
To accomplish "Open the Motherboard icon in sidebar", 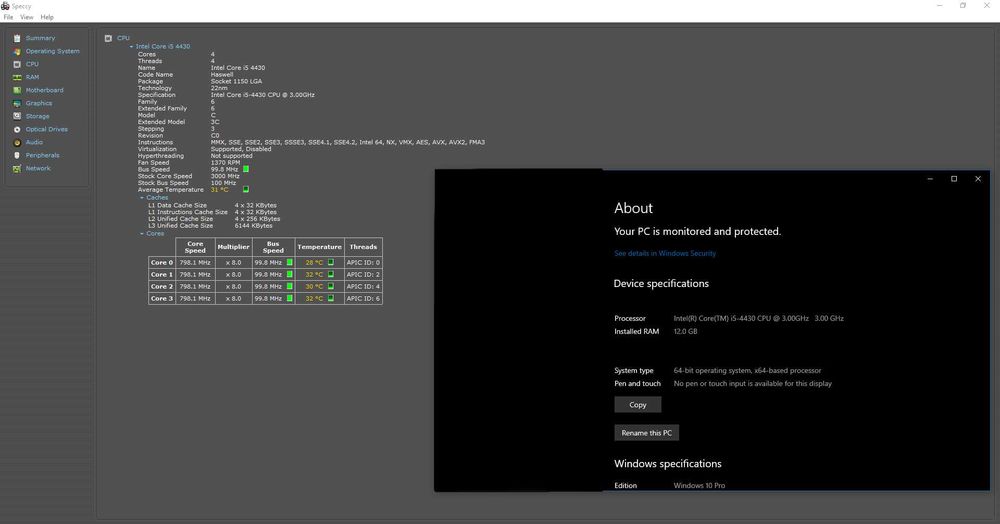I will click(x=17, y=91).
